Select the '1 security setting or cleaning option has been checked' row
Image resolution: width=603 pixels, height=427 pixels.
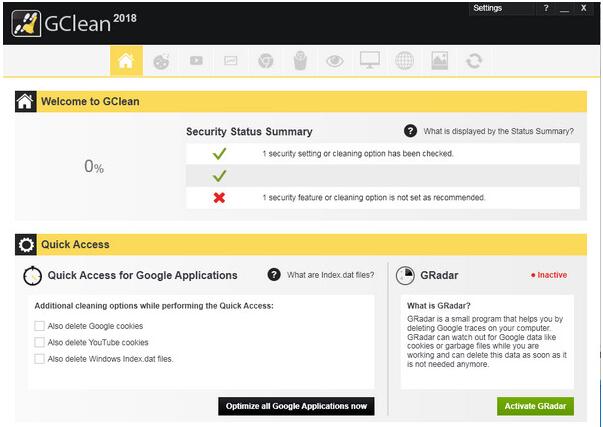tap(383, 154)
